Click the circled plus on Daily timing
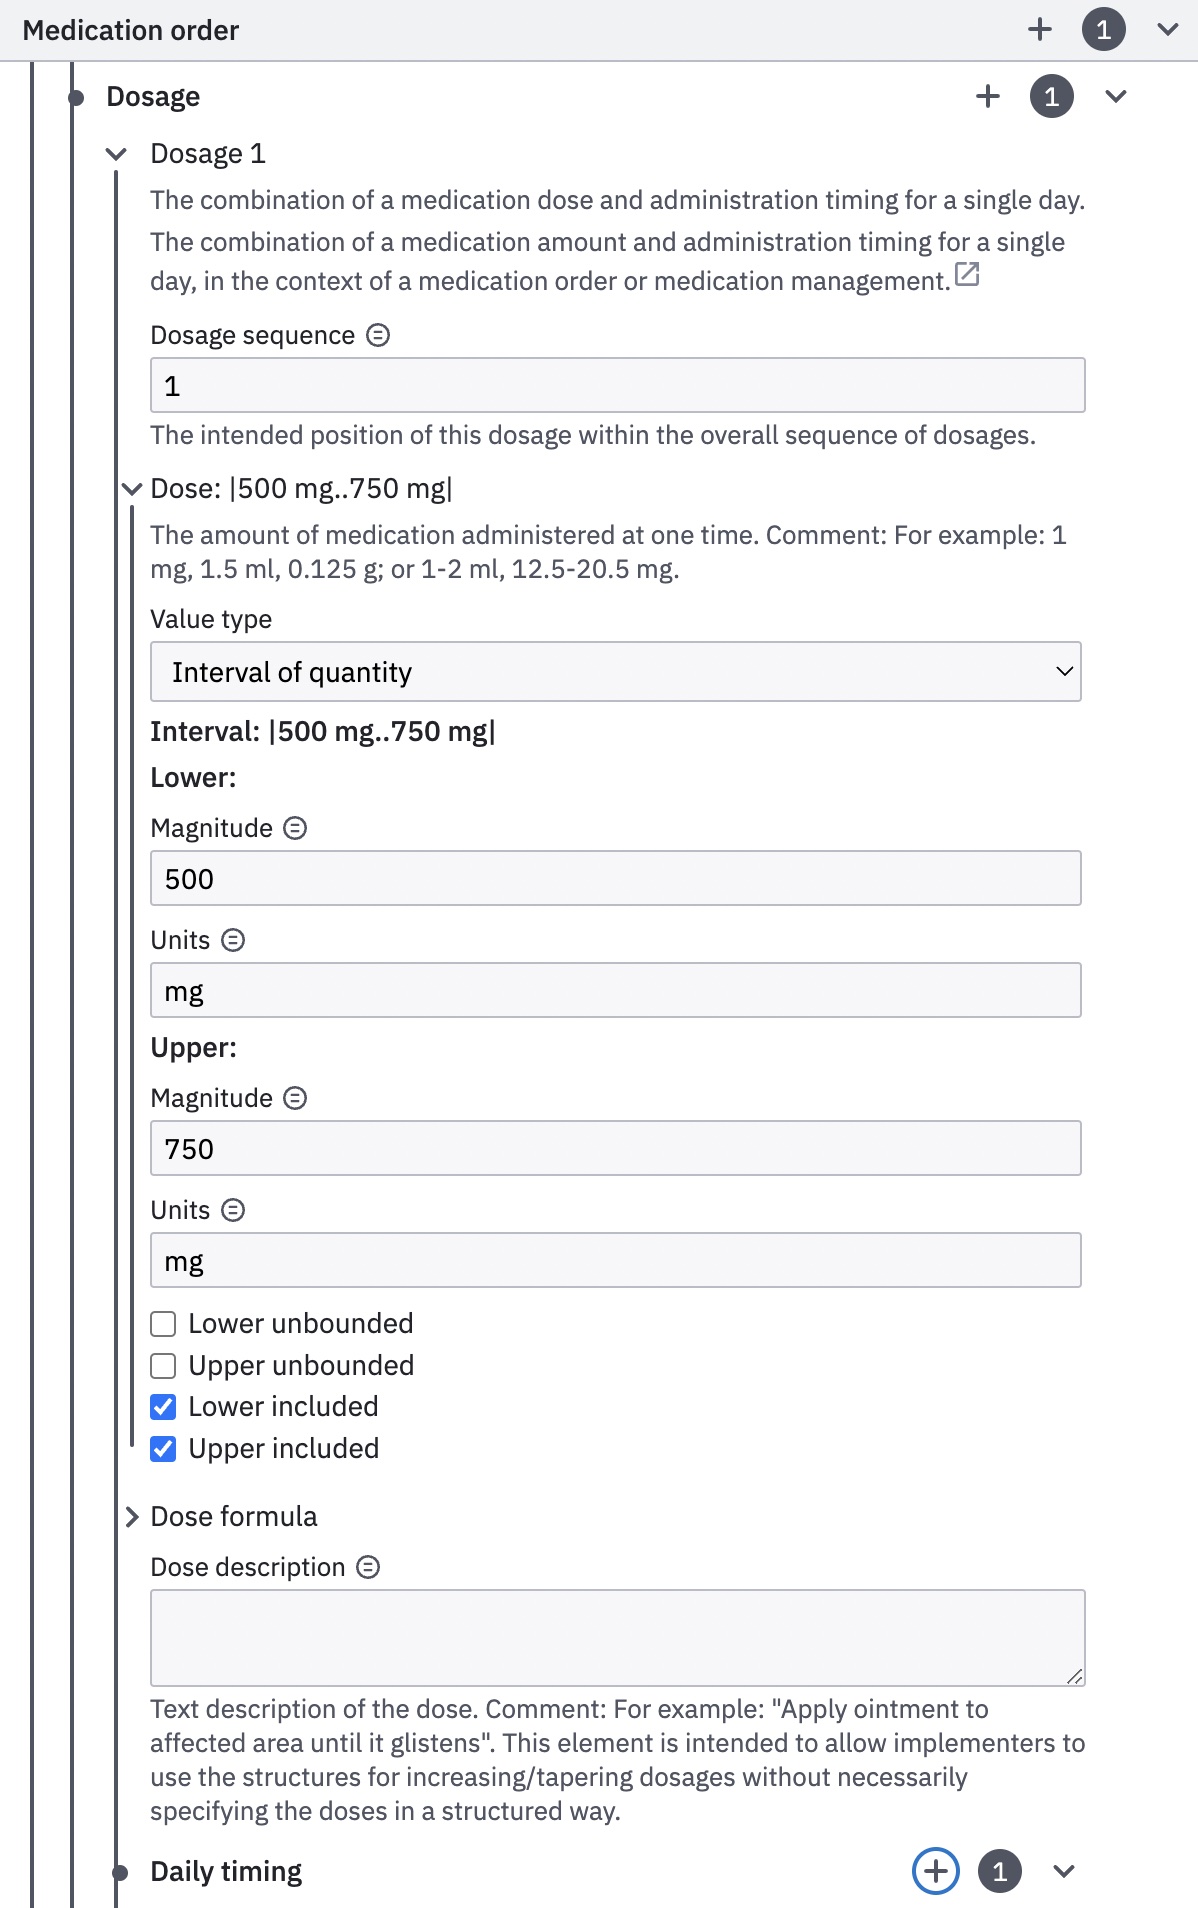Image resolution: width=1198 pixels, height=1908 pixels. click(x=936, y=1871)
